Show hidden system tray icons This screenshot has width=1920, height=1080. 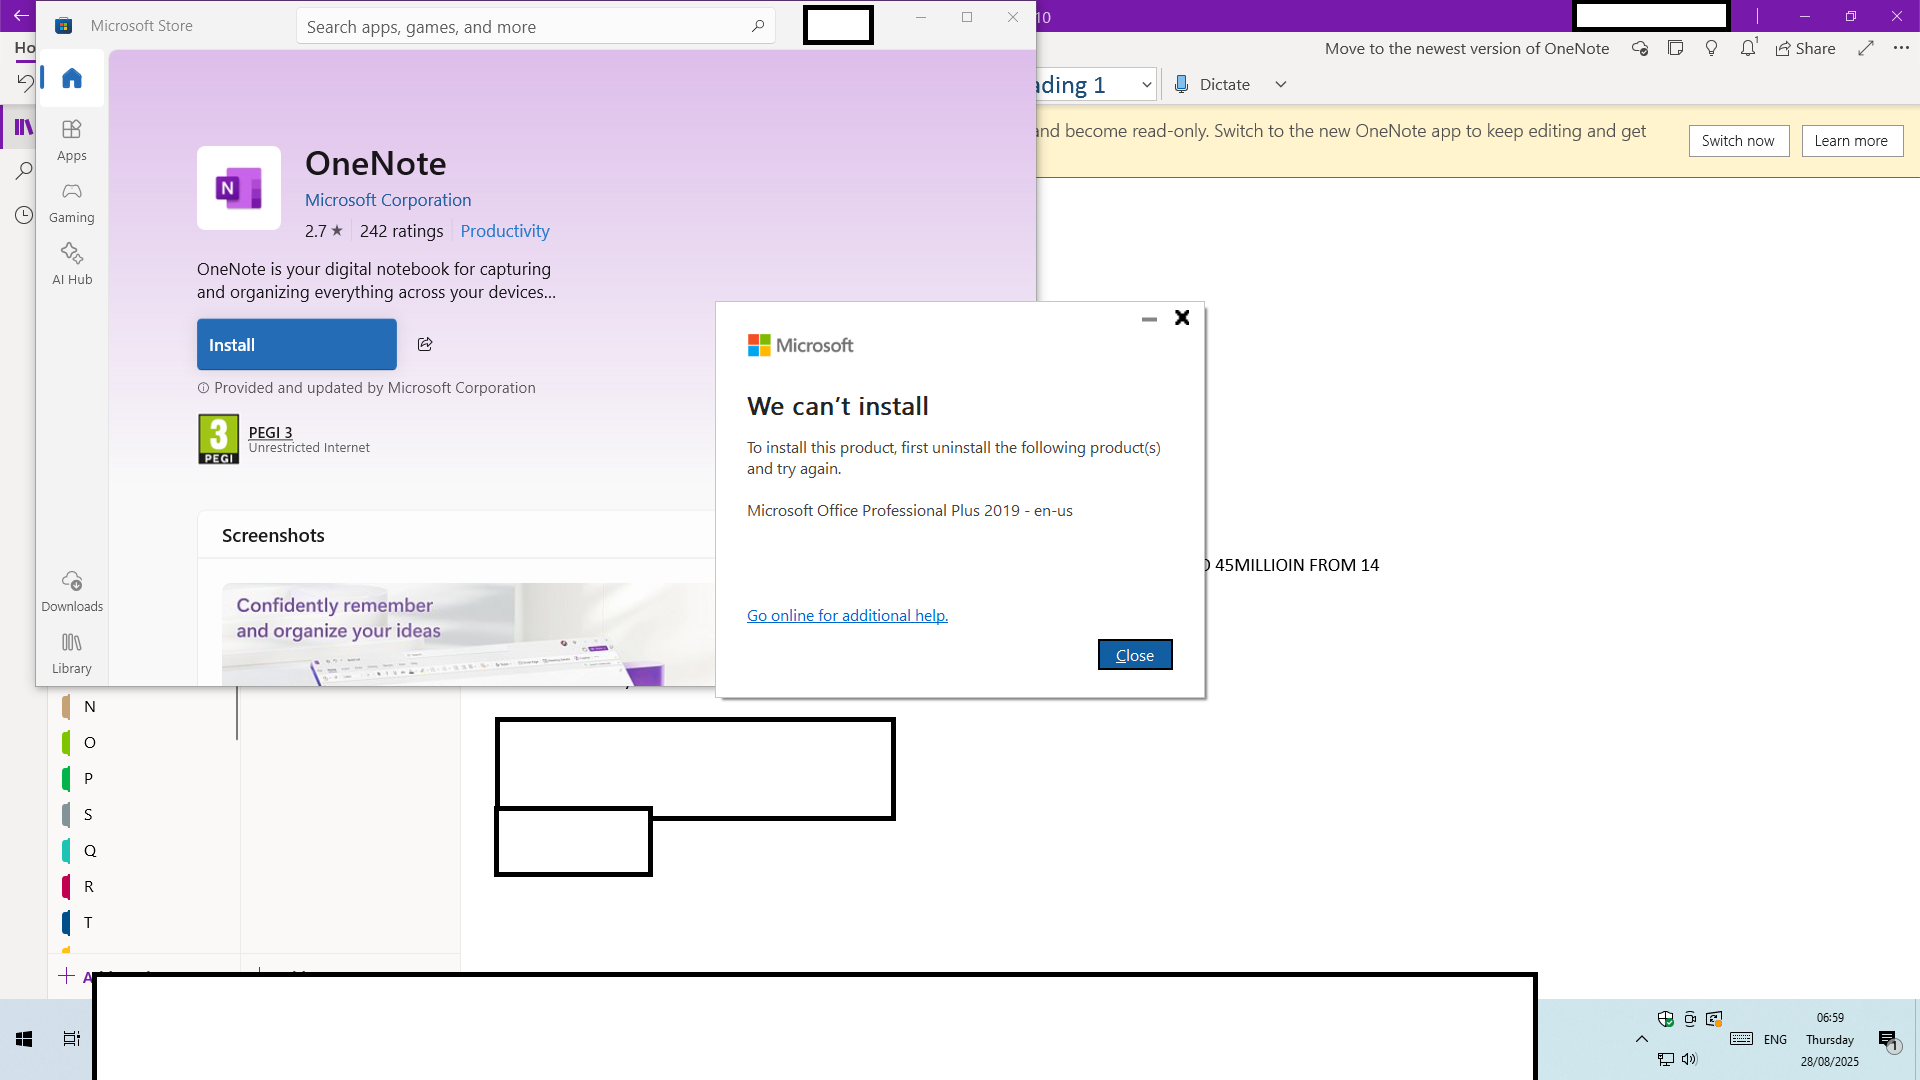tap(1642, 1039)
